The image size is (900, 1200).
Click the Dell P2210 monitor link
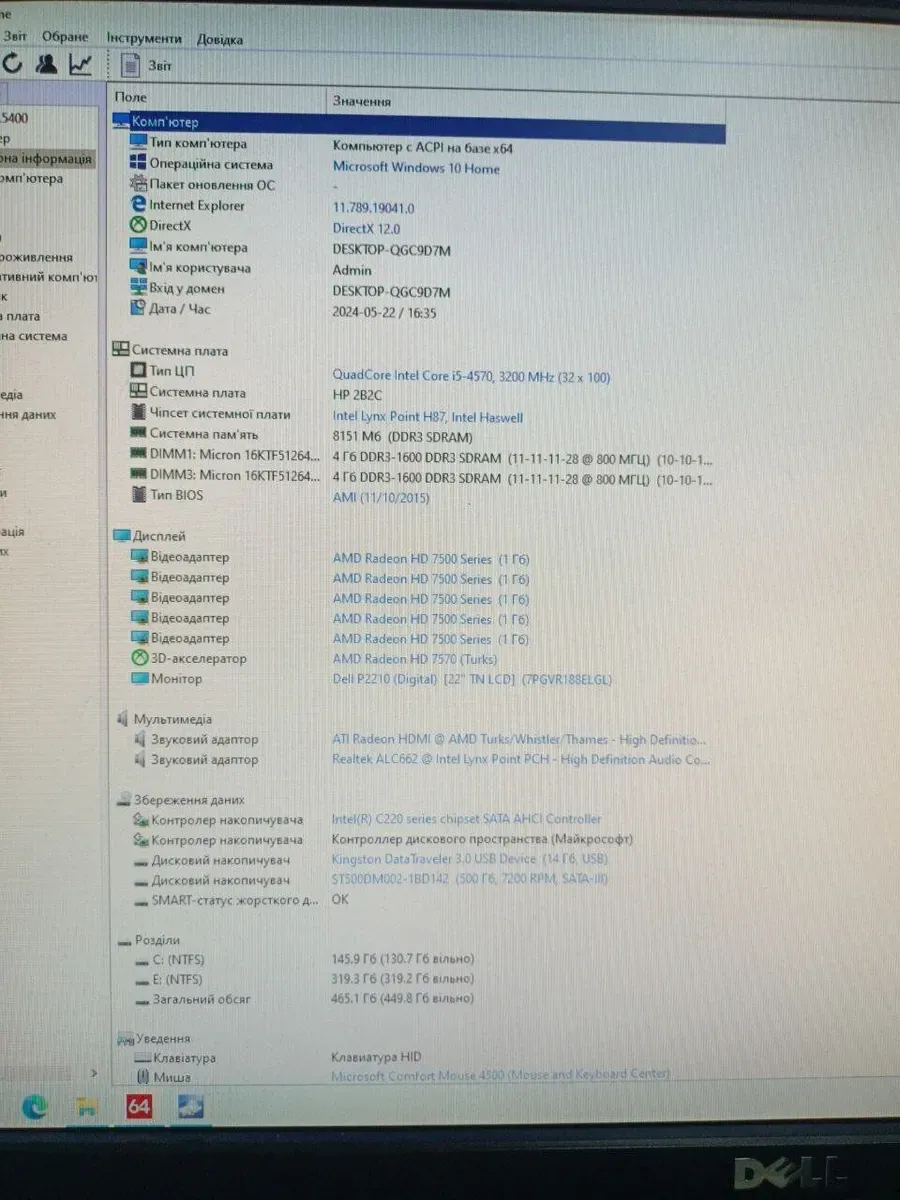point(471,679)
